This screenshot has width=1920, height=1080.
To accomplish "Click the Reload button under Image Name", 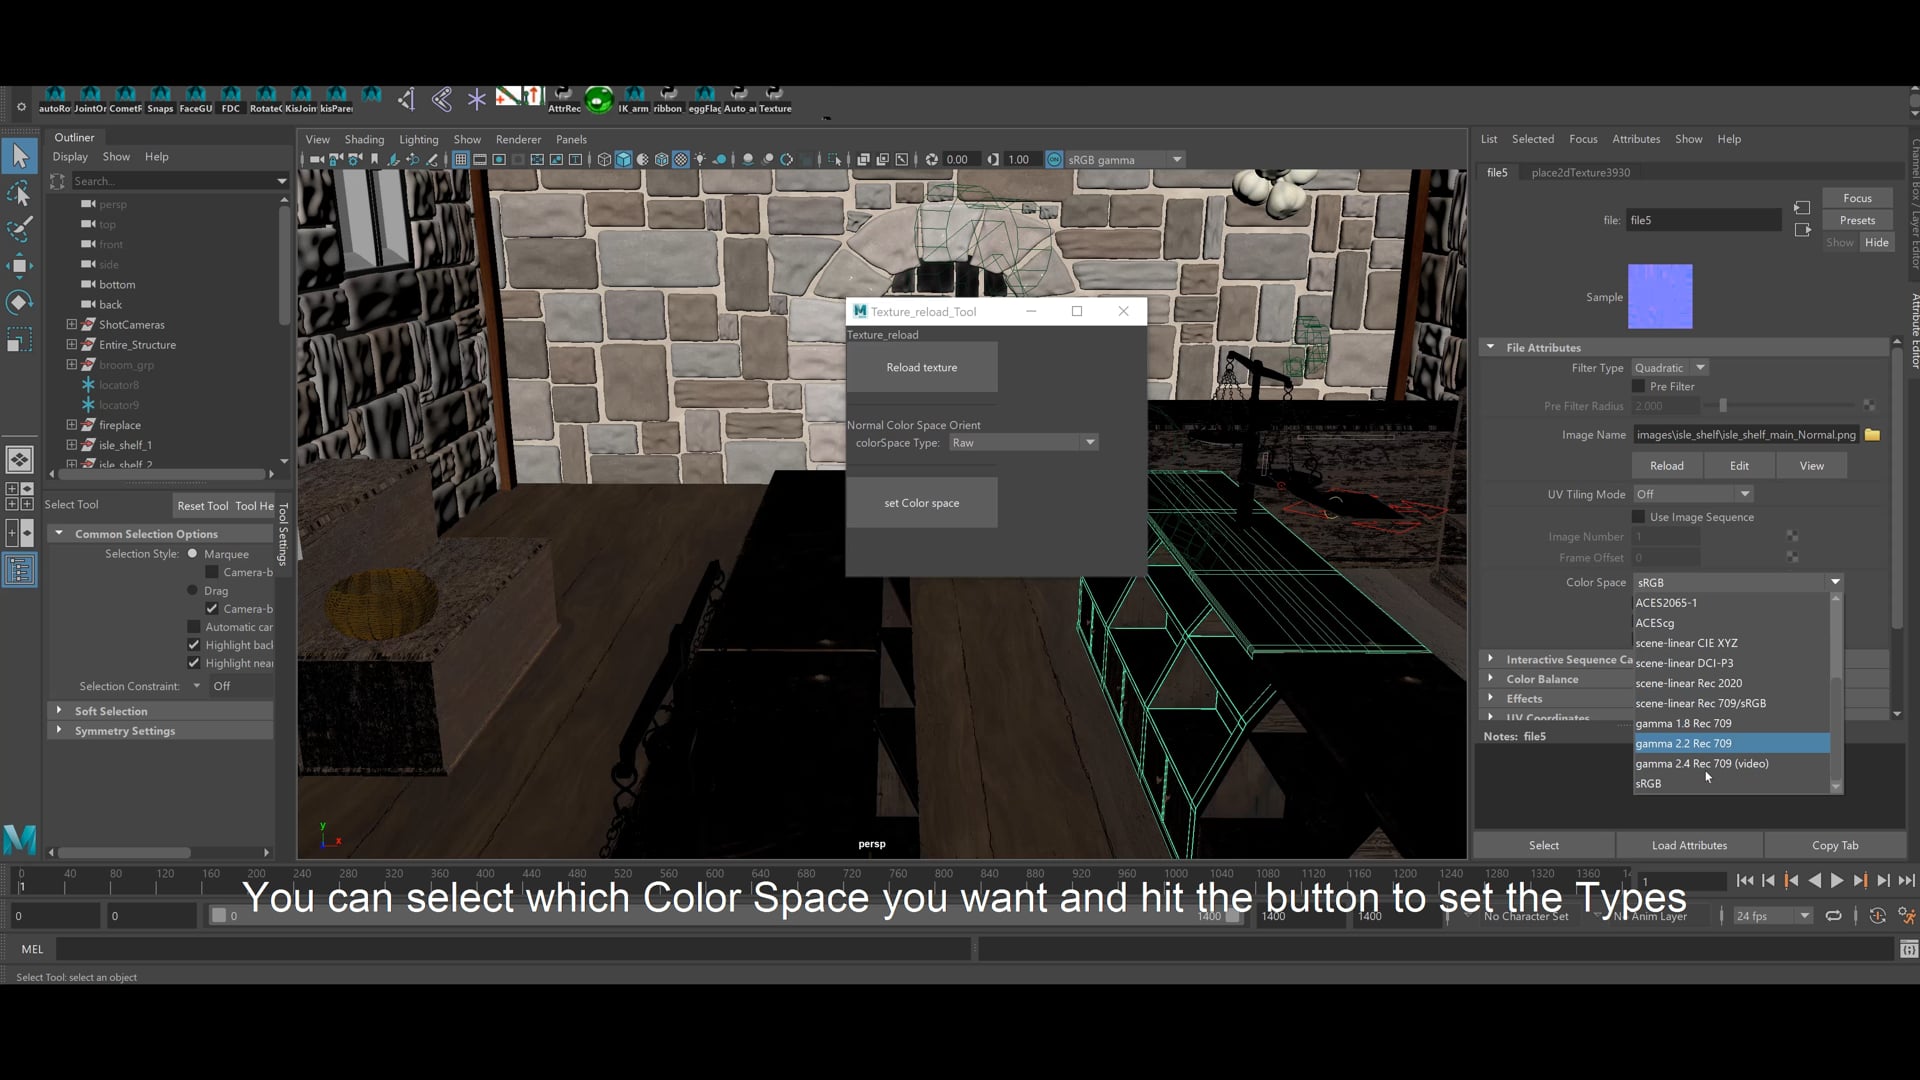I will tap(1666, 466).
